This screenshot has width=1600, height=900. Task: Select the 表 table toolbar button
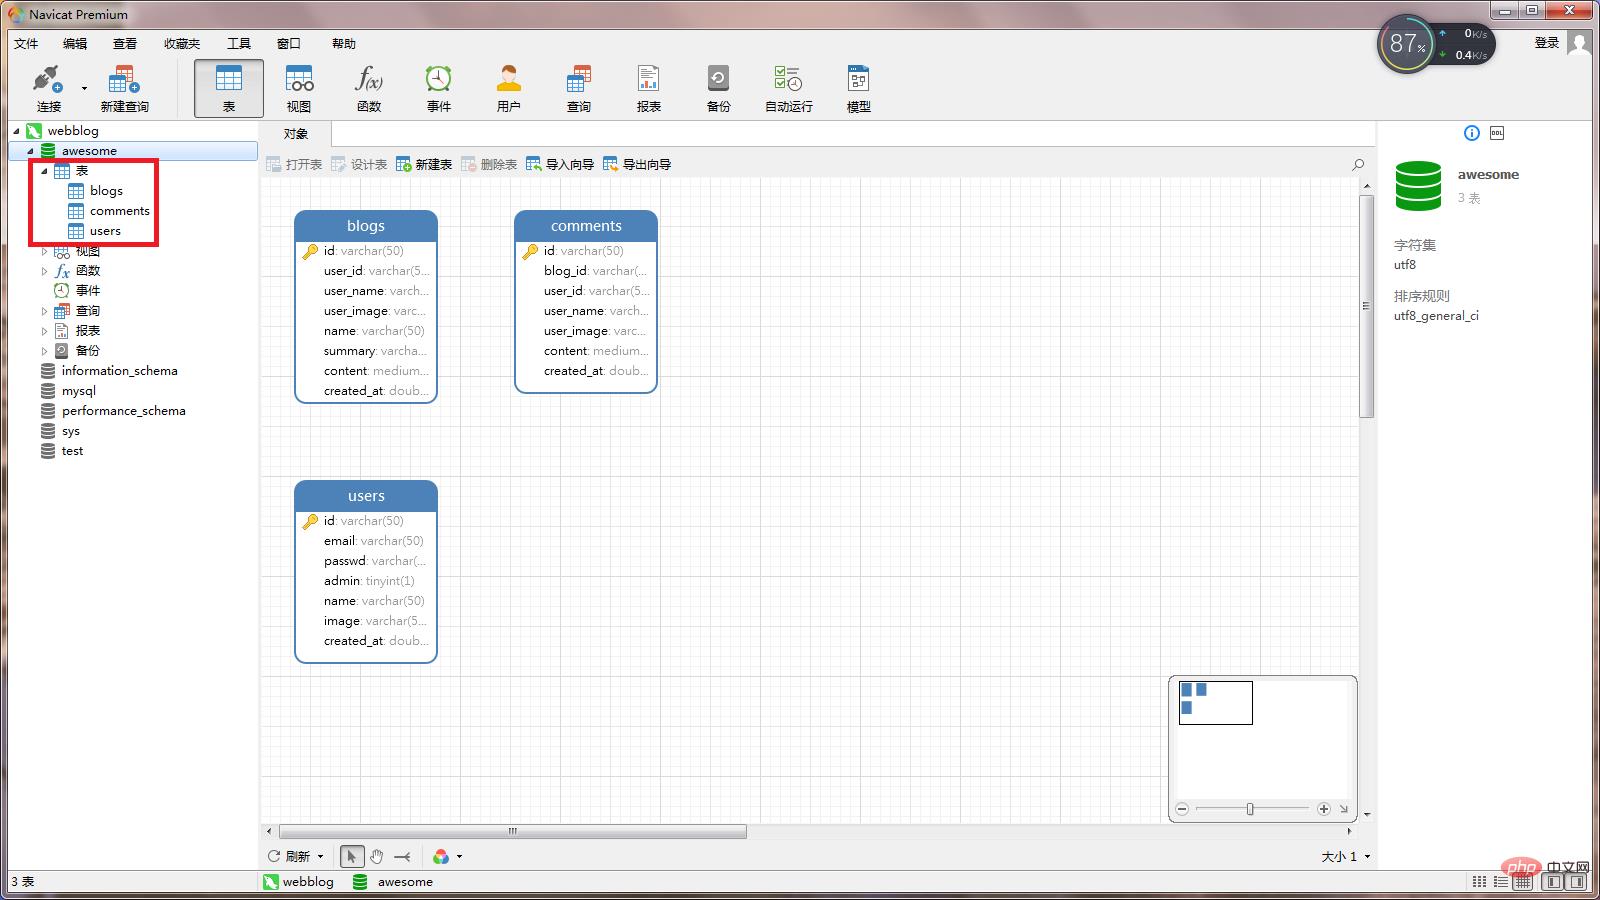coord(229,88)
